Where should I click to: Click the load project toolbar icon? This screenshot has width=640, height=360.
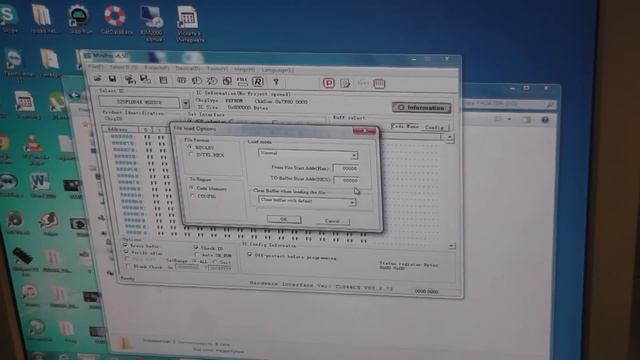[130, 79]
